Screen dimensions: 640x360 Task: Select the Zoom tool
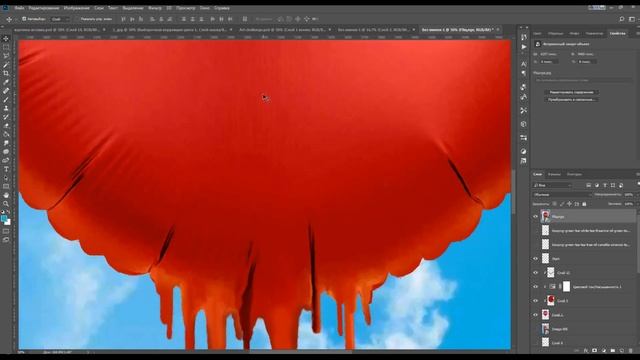click(x=6, y=204)
